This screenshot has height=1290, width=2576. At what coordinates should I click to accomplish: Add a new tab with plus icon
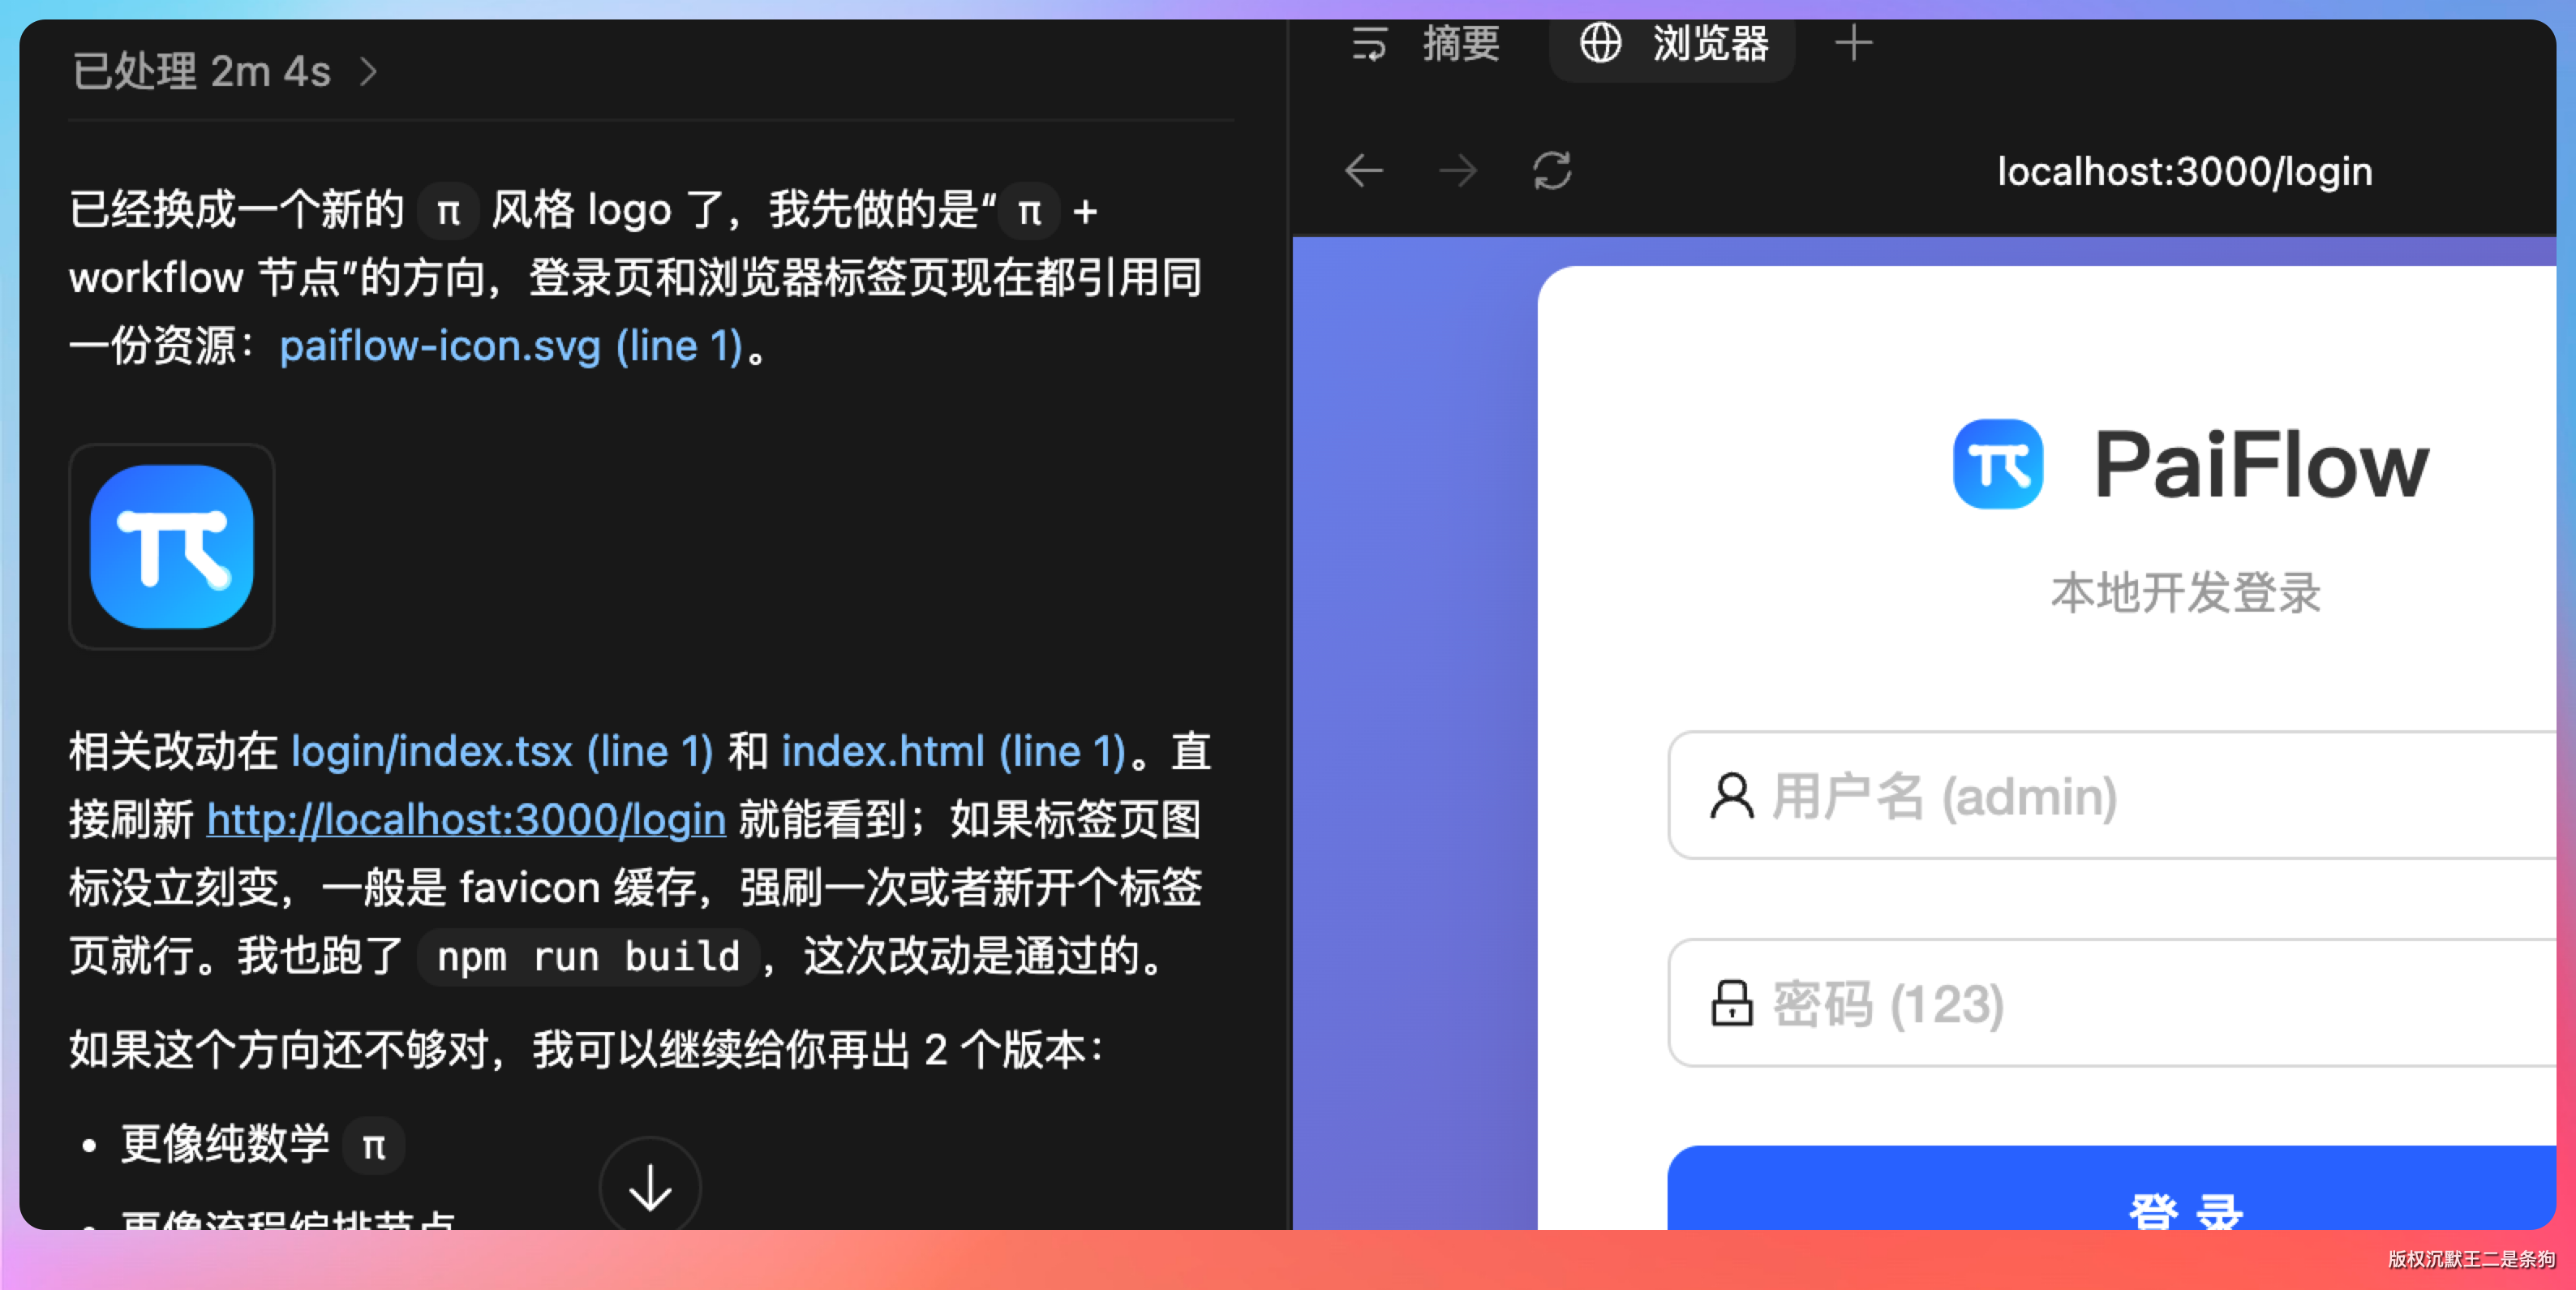[x=1853, y=44]
